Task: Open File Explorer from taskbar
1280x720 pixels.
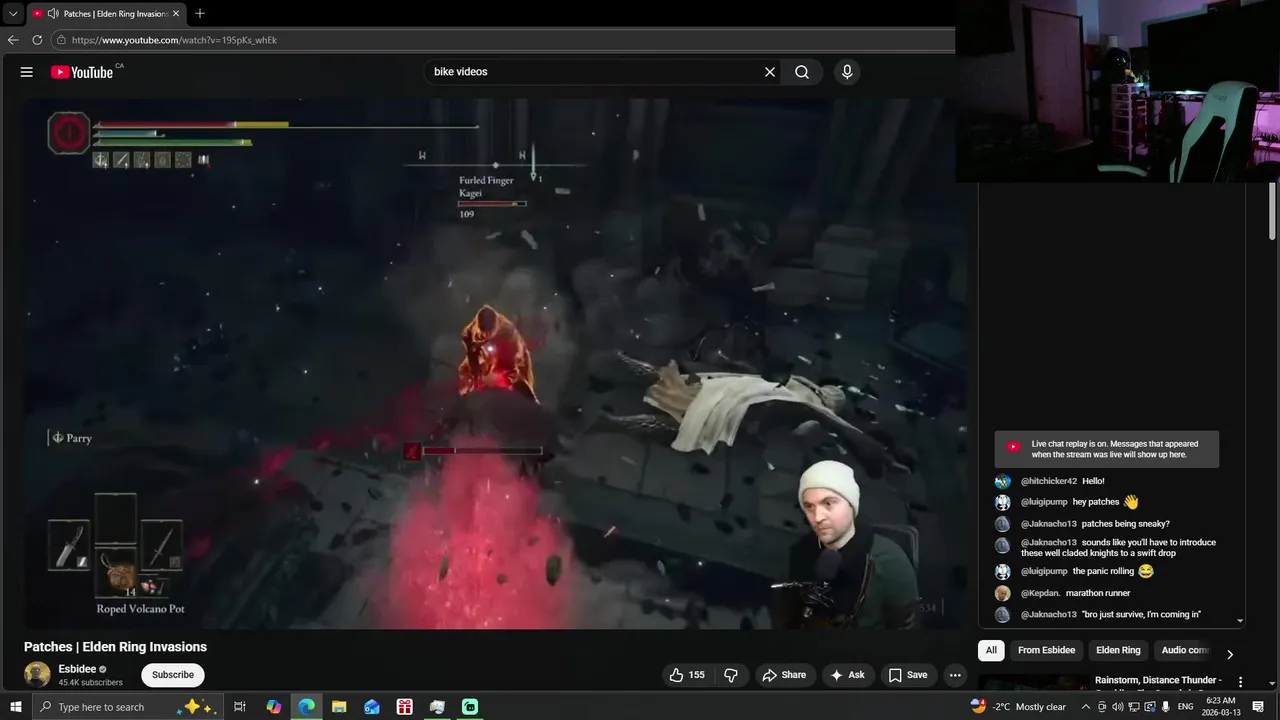Action: (339, 707)
